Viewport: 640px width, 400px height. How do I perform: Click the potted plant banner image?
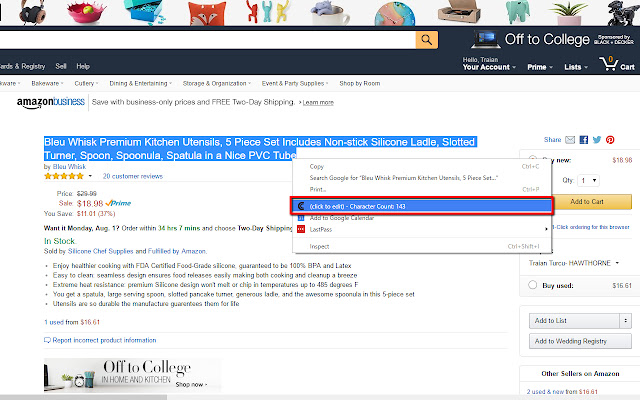(x=568, y=13)
